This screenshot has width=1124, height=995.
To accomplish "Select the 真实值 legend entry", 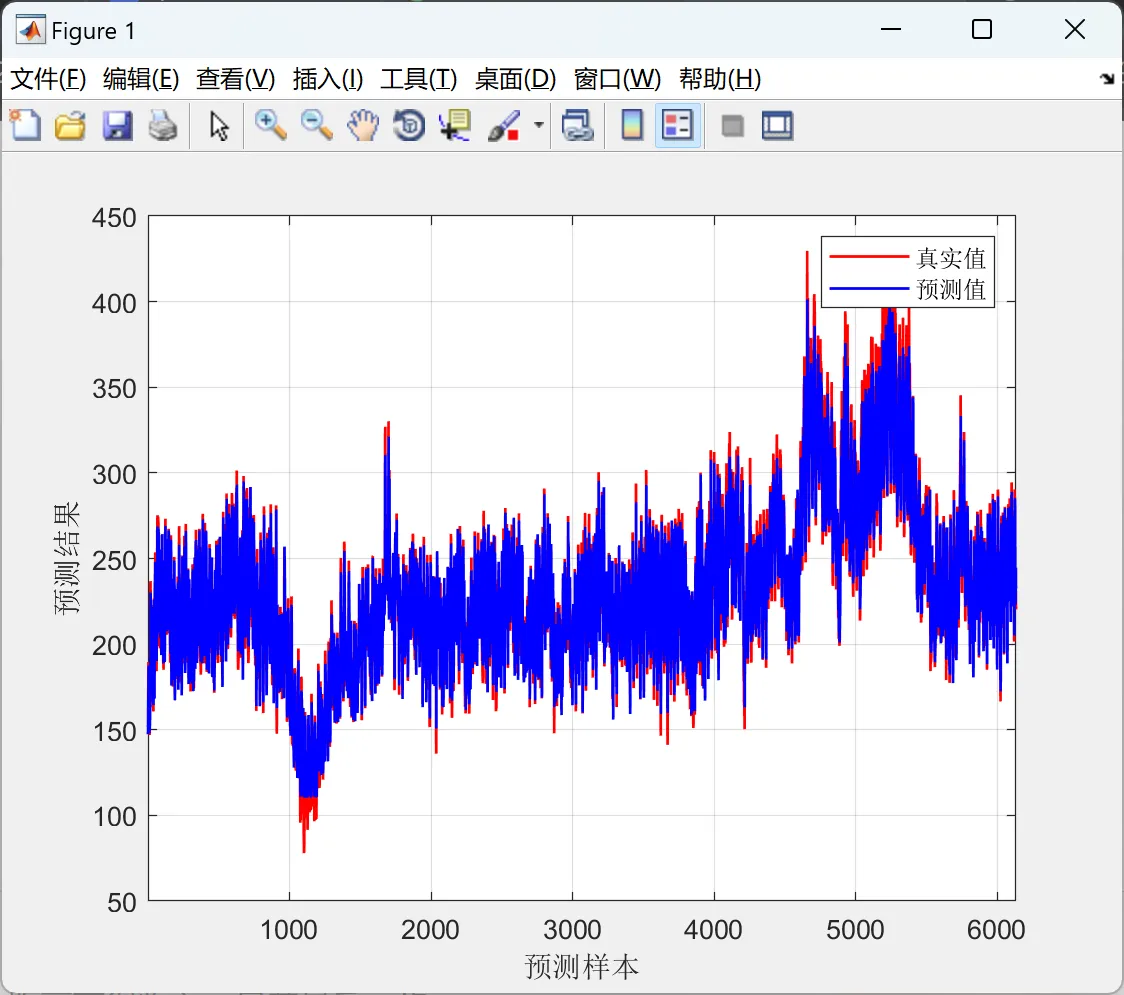I will (x=951, y=257).
